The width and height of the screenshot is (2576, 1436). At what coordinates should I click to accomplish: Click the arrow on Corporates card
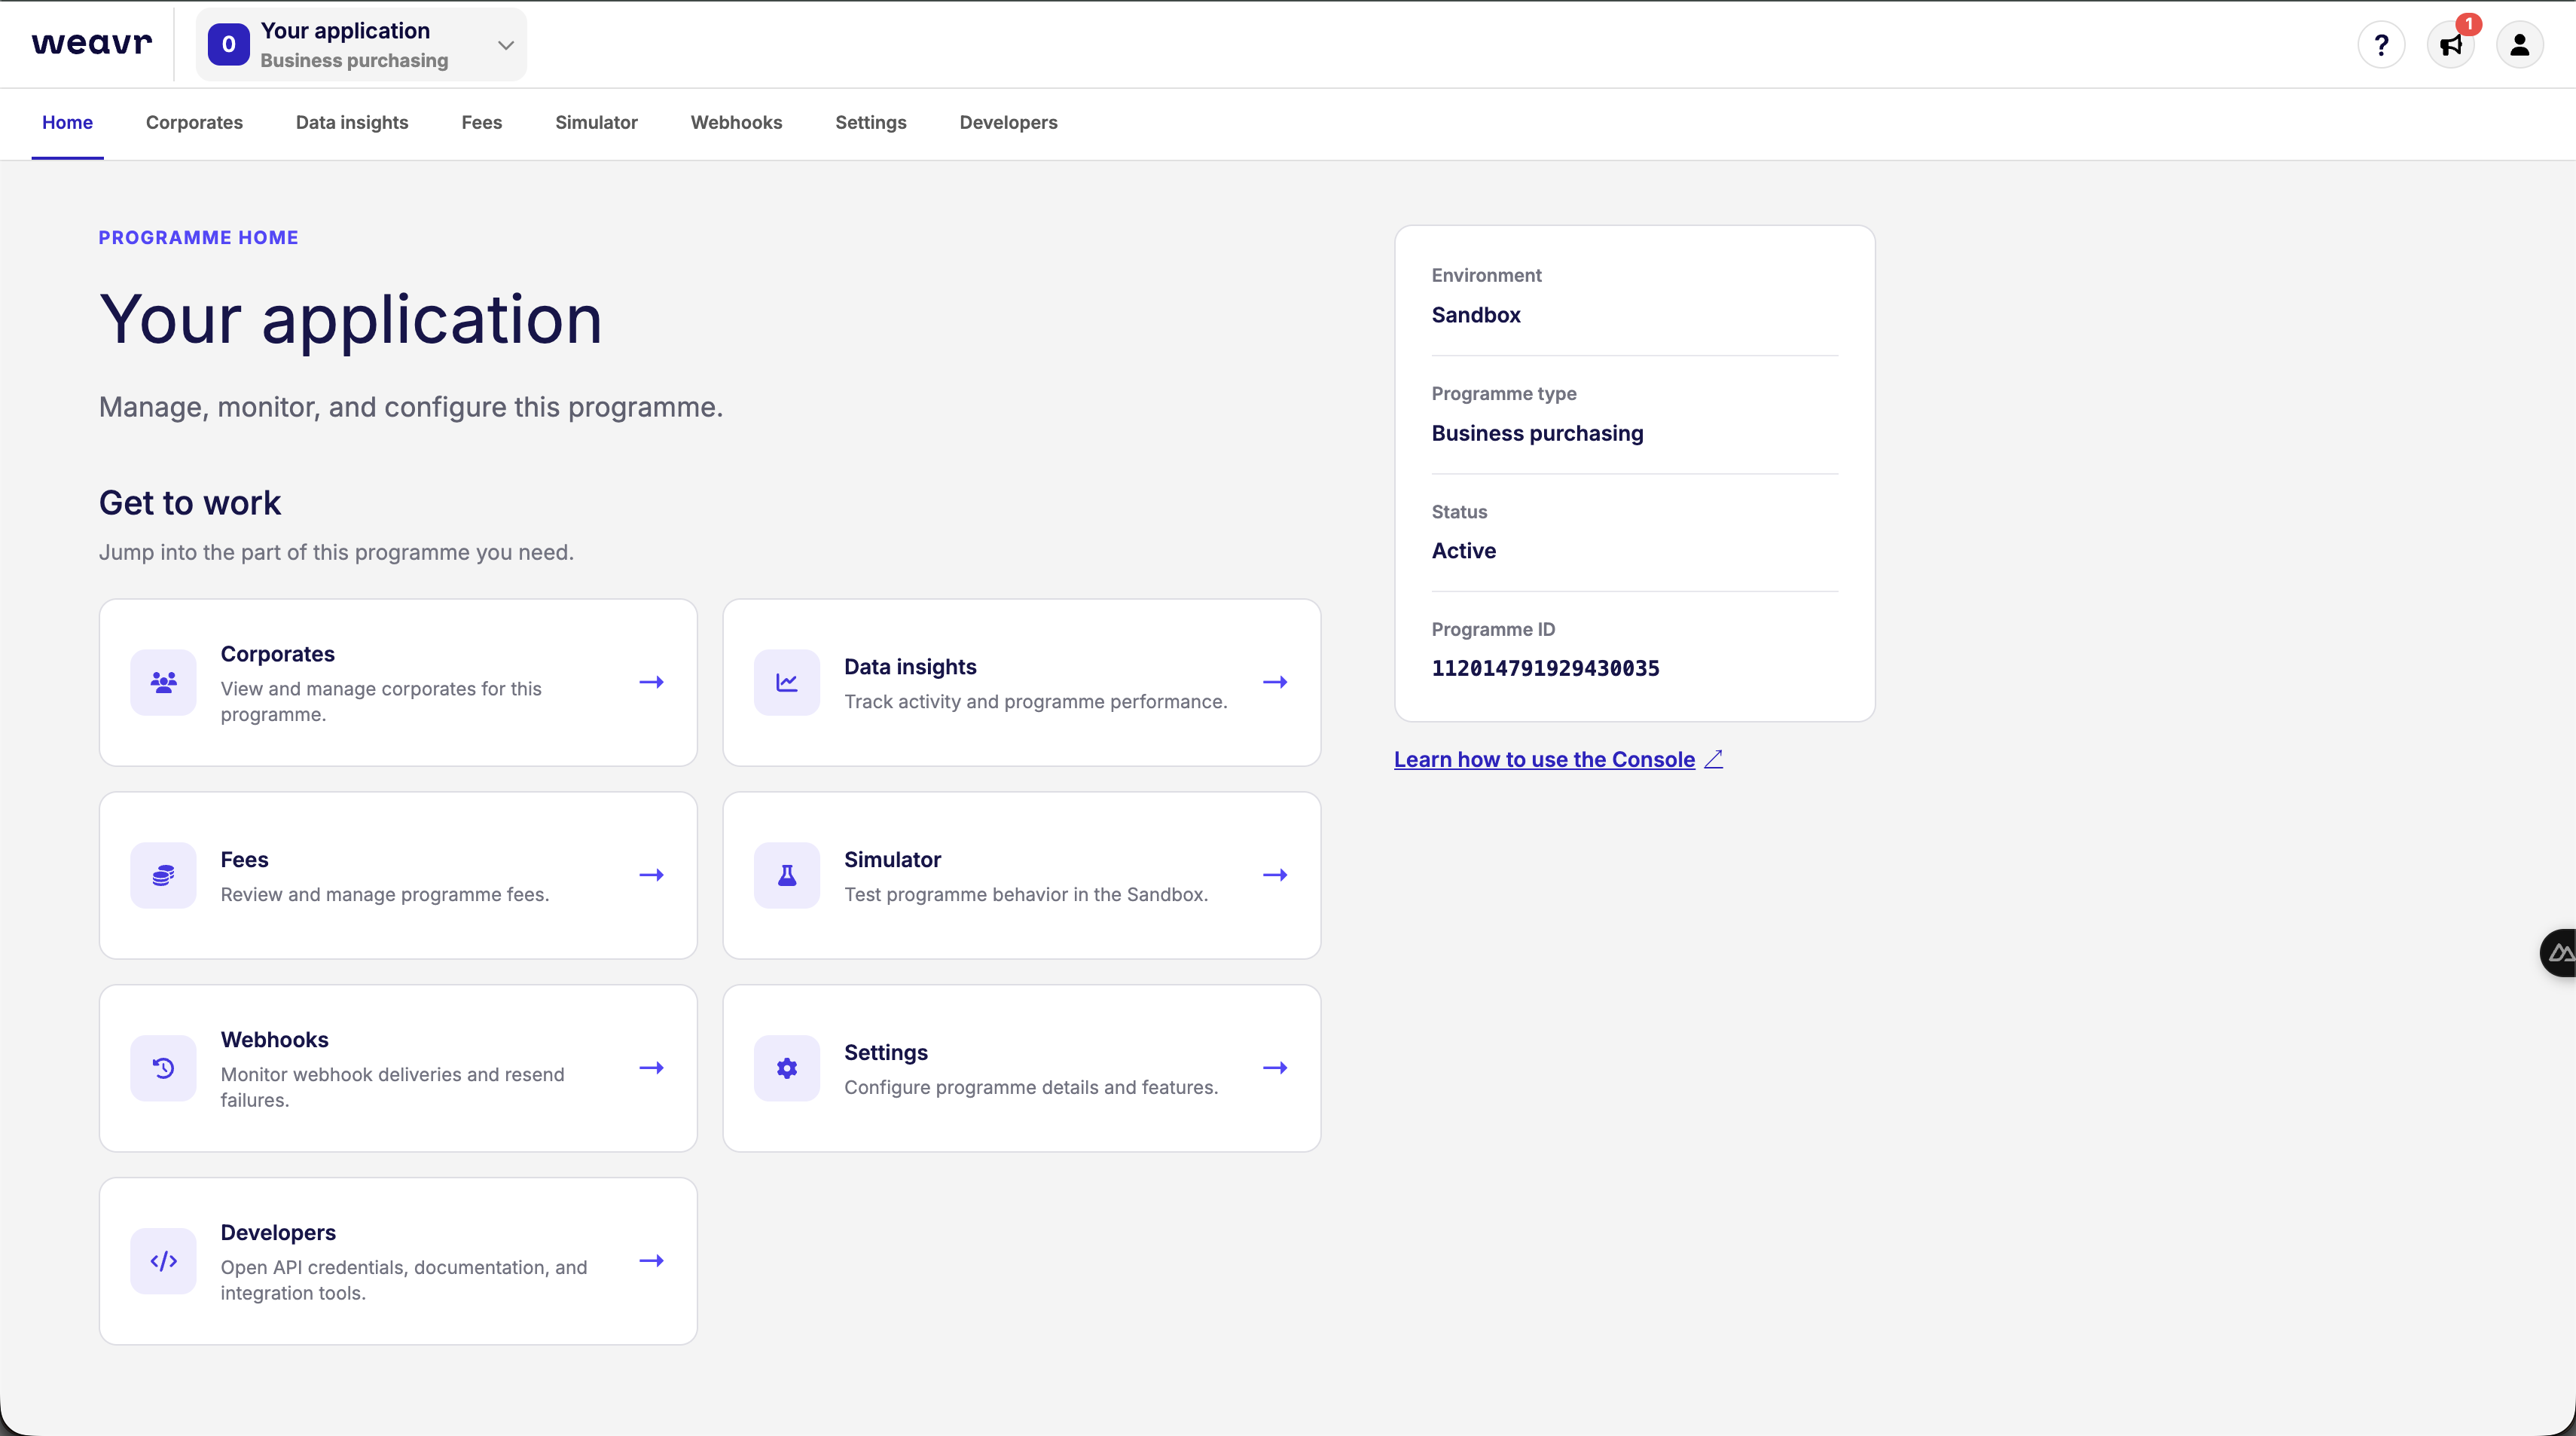click(651, 682)
